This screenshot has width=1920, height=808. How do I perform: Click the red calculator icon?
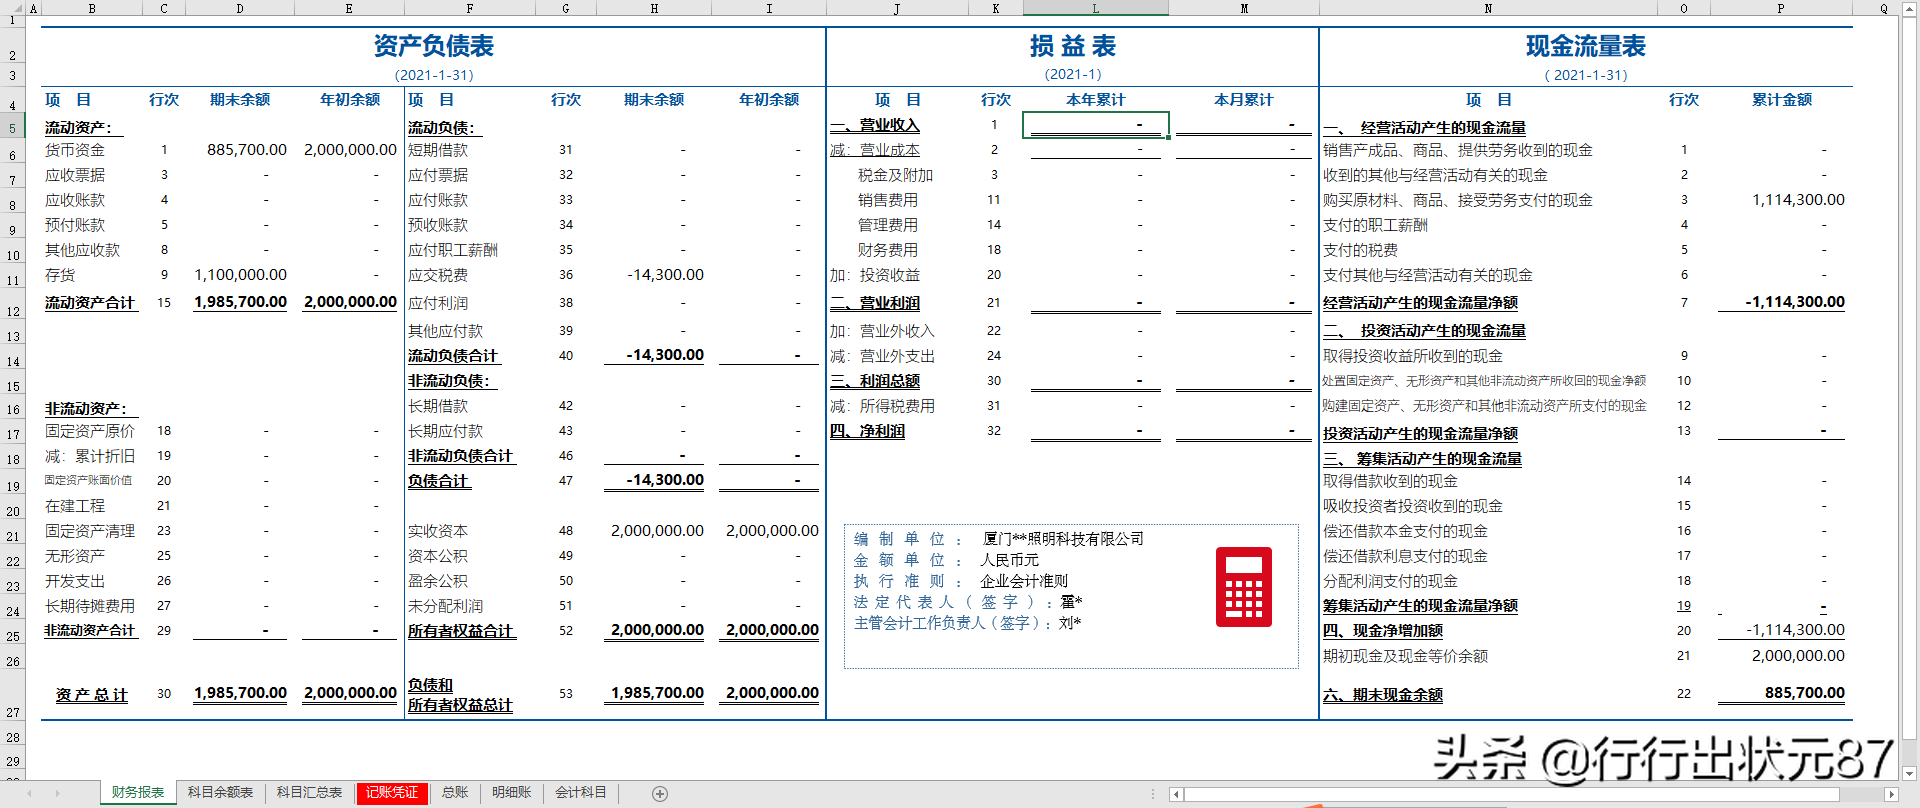click(1243, 587)
